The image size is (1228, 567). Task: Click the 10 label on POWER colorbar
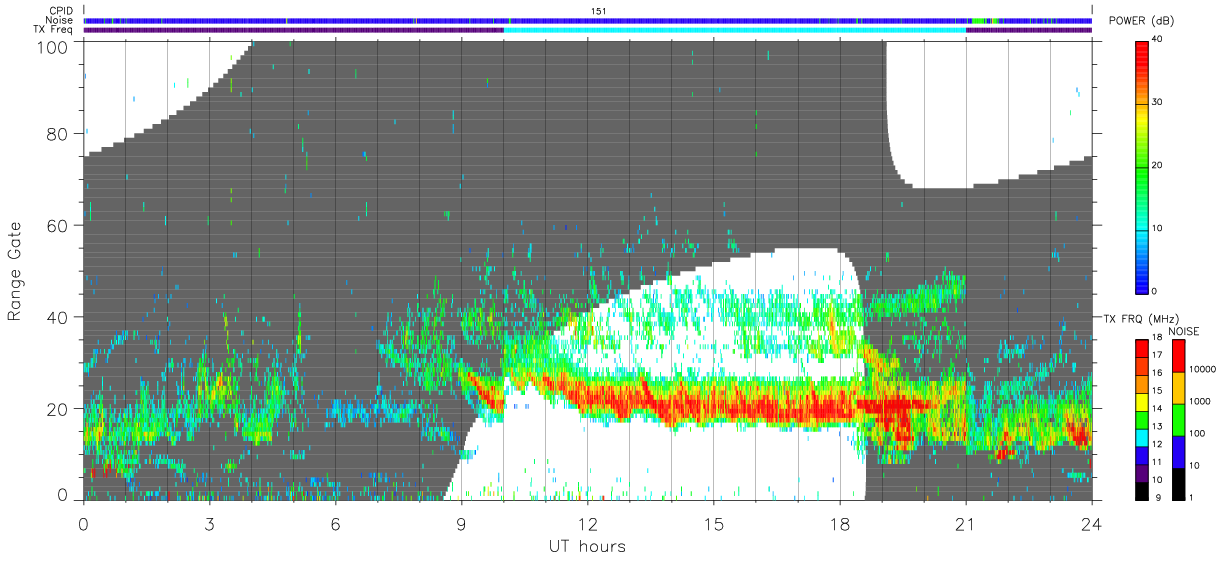pos(1157,228)
